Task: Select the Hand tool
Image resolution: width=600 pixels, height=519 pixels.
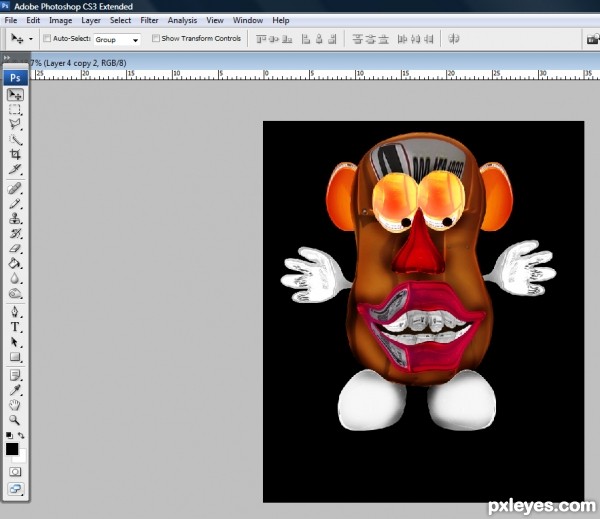Action: (x=15, y=405)
